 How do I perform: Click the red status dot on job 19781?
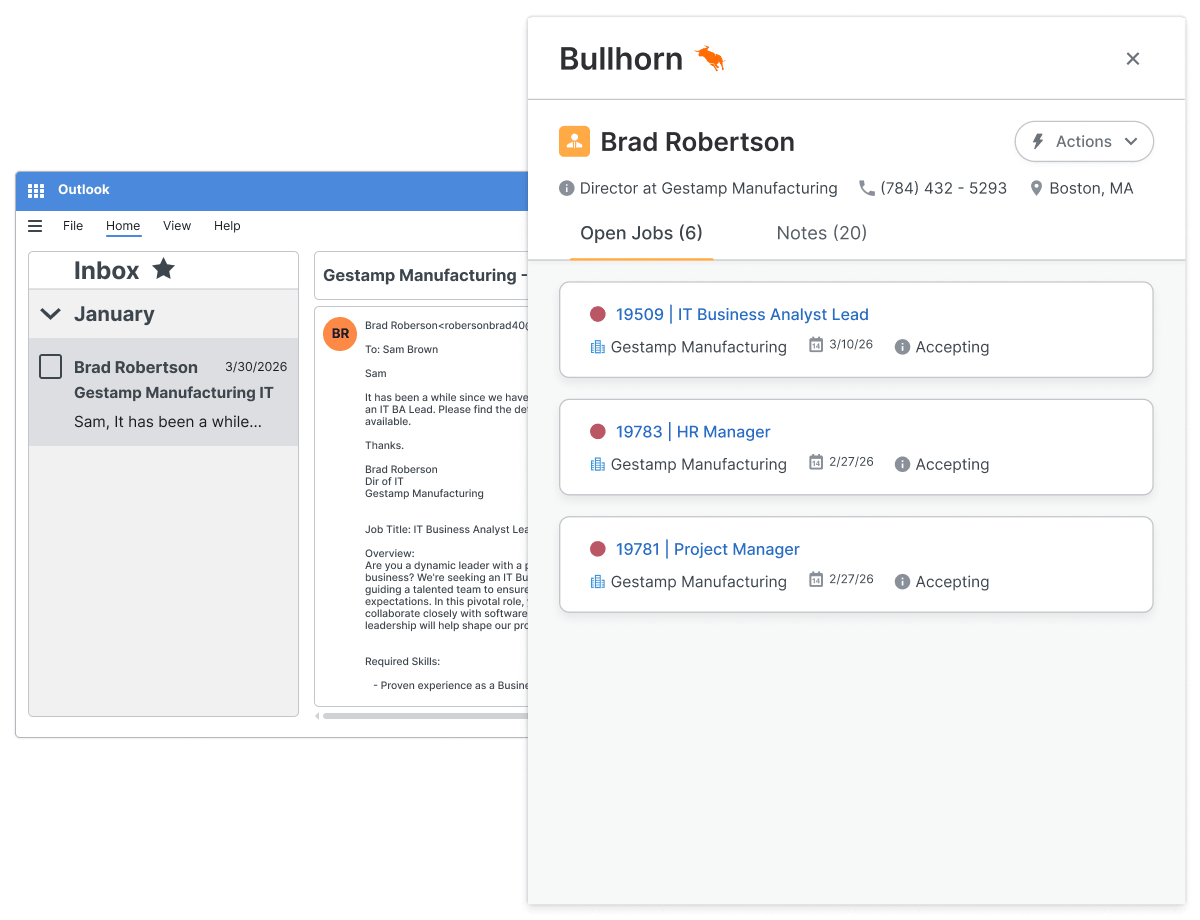pos(598,549)
